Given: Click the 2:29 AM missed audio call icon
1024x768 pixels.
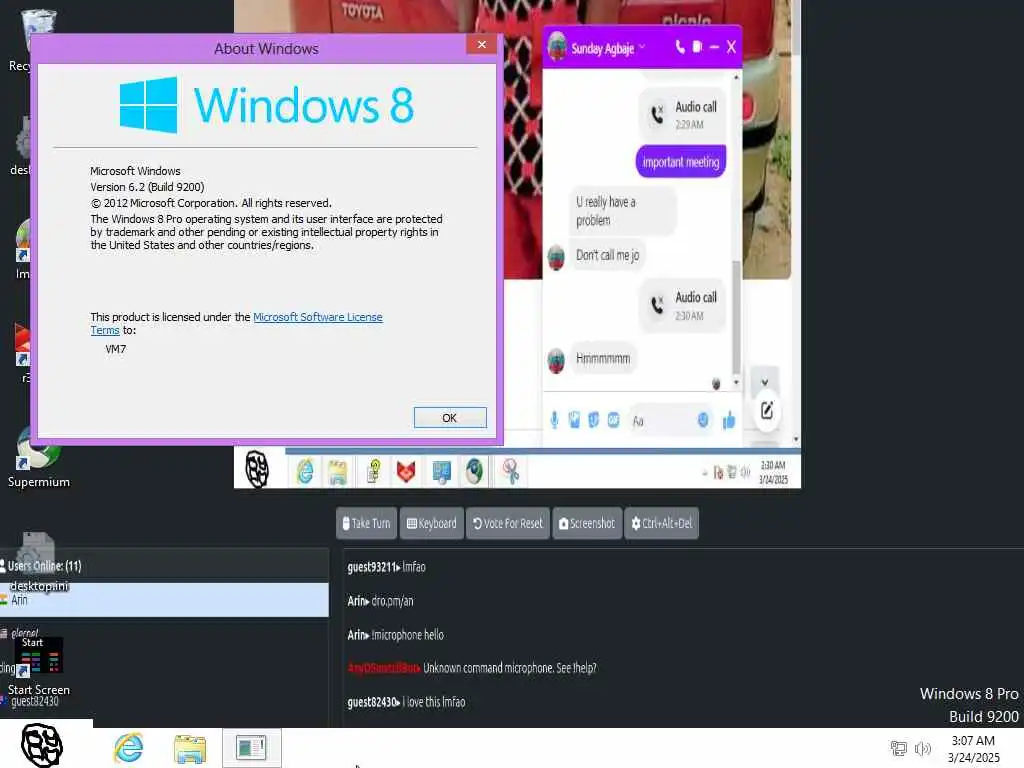Looking at the screenshot, I should [657, 114].
